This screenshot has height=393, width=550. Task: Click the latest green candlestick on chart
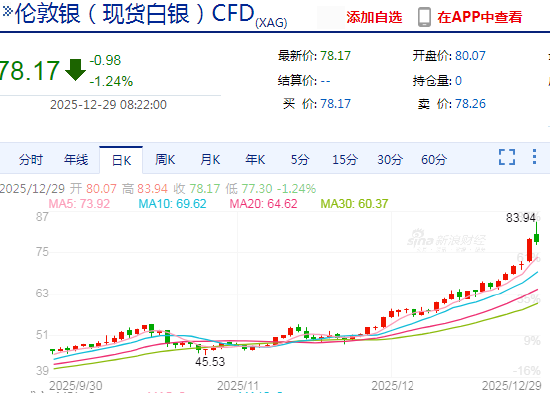coord(536,238)
